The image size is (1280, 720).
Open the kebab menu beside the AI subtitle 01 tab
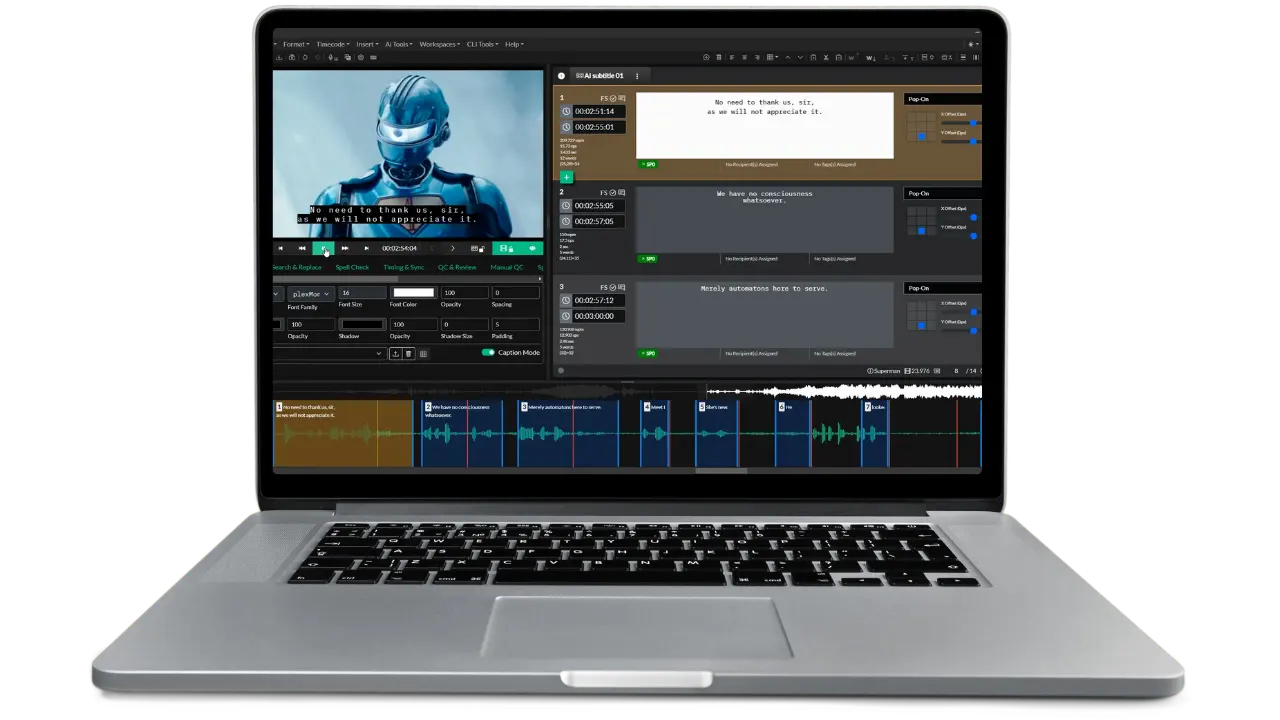tap(637, 76)
